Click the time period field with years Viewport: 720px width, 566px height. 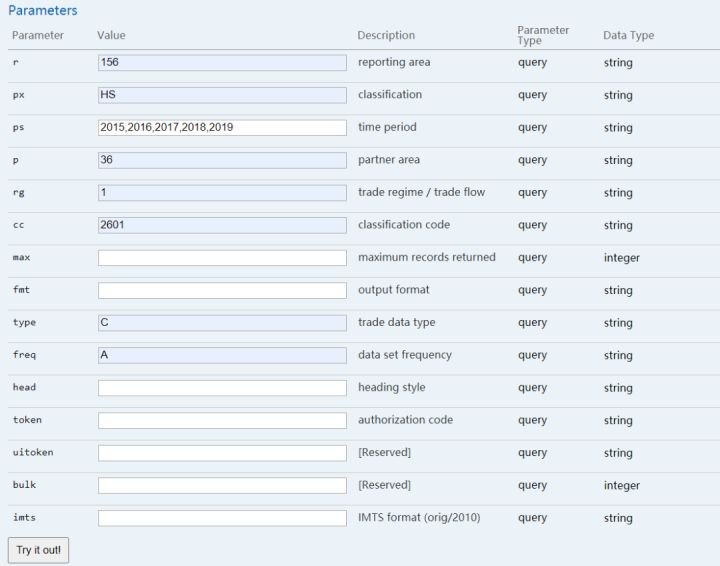coord(222,127)
